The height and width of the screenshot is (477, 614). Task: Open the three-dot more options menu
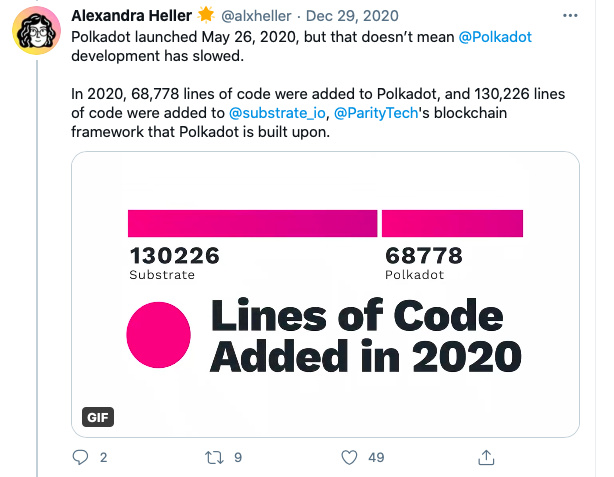(570, 16)
